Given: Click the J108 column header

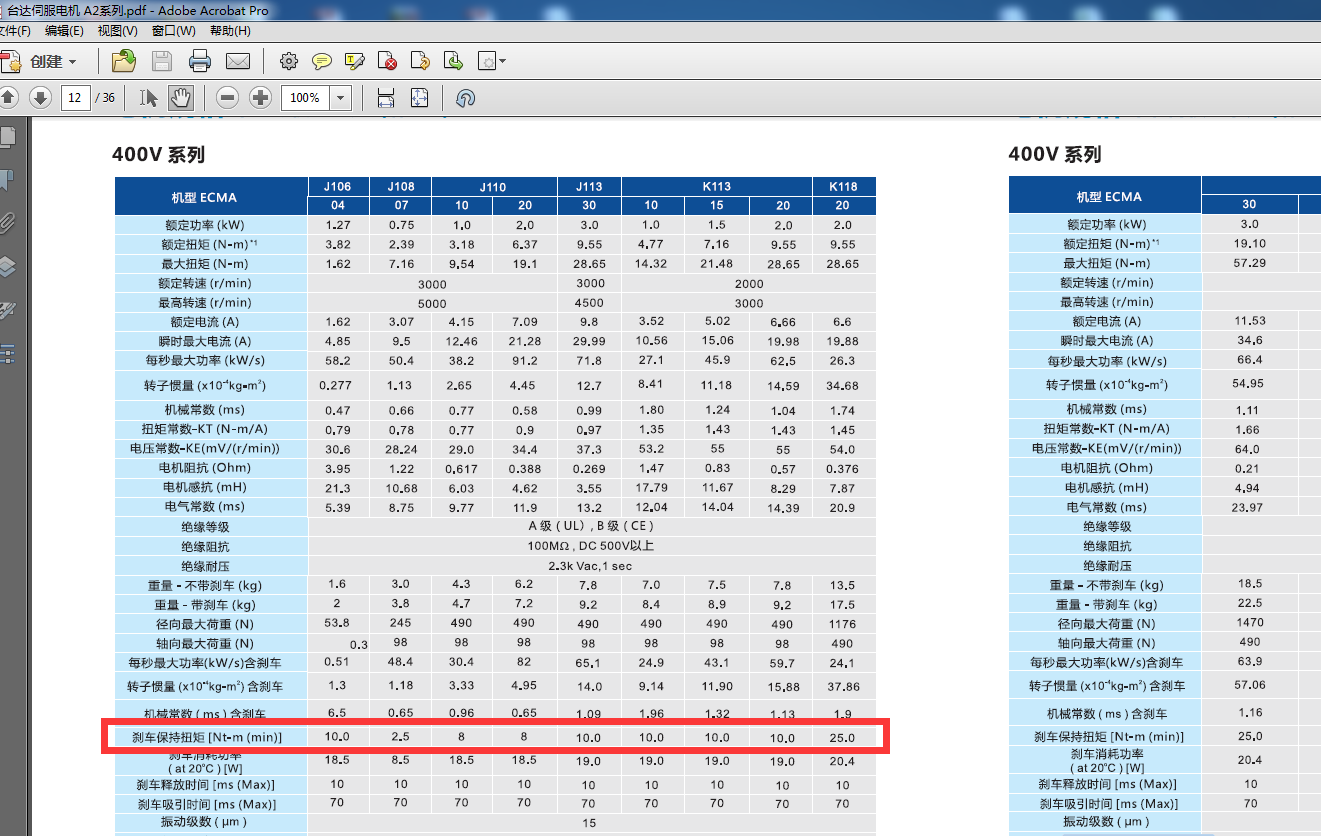Looking at the screenshot, I should coord(401,186).
